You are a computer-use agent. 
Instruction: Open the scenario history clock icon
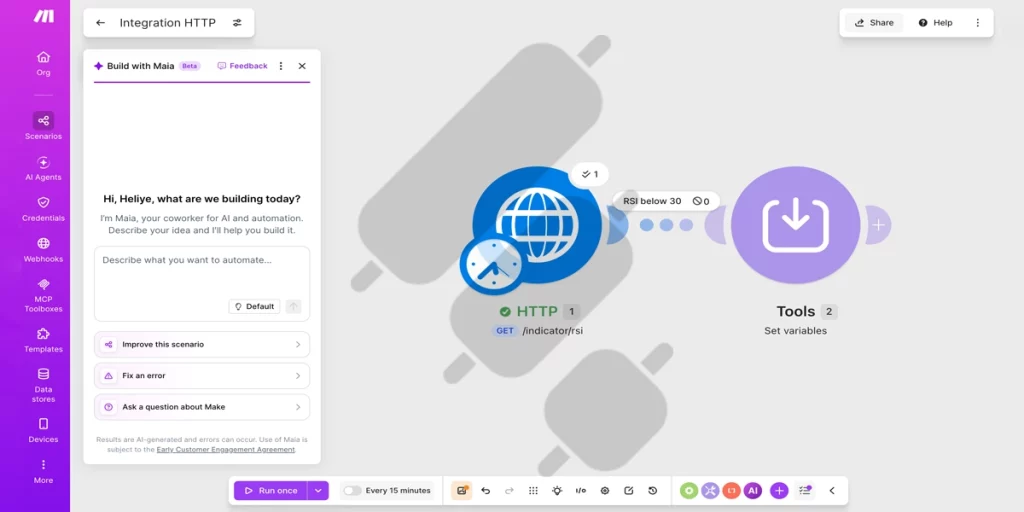(652, 490)
